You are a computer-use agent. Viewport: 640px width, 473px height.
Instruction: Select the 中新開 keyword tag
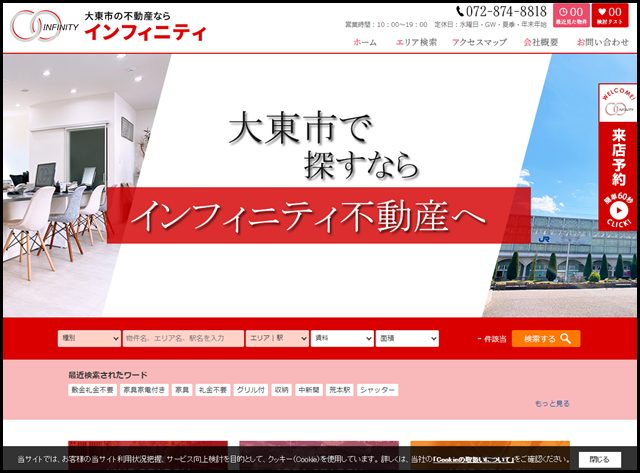pyautogui.click(x=309, y=390)
